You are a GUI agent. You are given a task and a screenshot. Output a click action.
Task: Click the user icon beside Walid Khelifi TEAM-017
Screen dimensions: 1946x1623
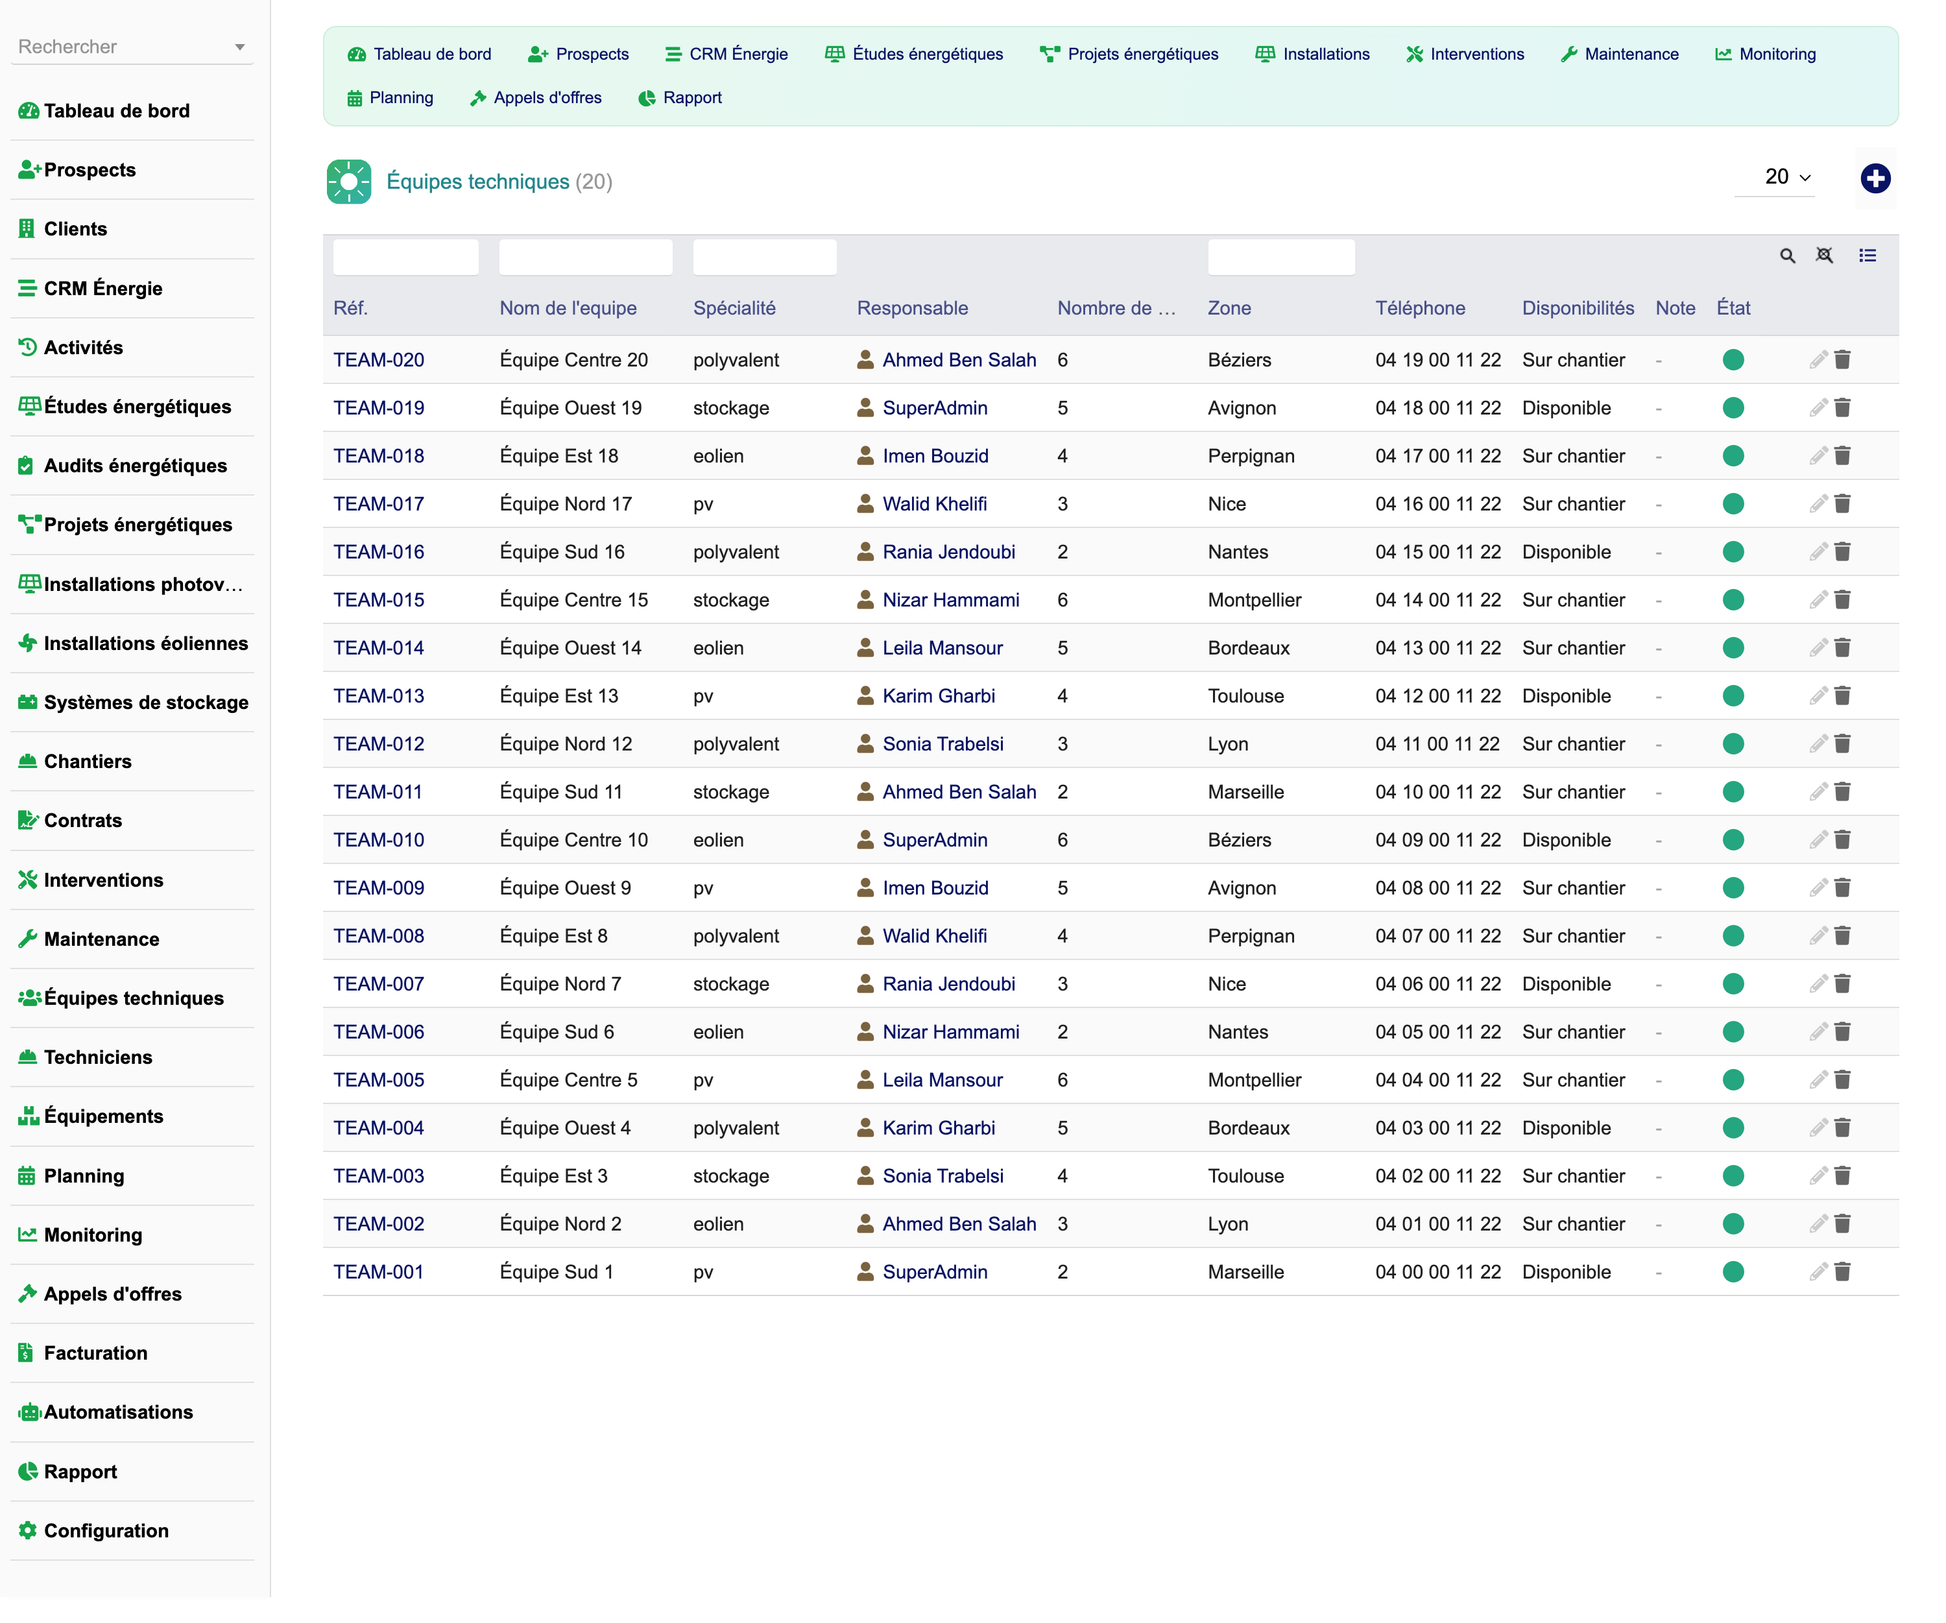tap(865, 504)
